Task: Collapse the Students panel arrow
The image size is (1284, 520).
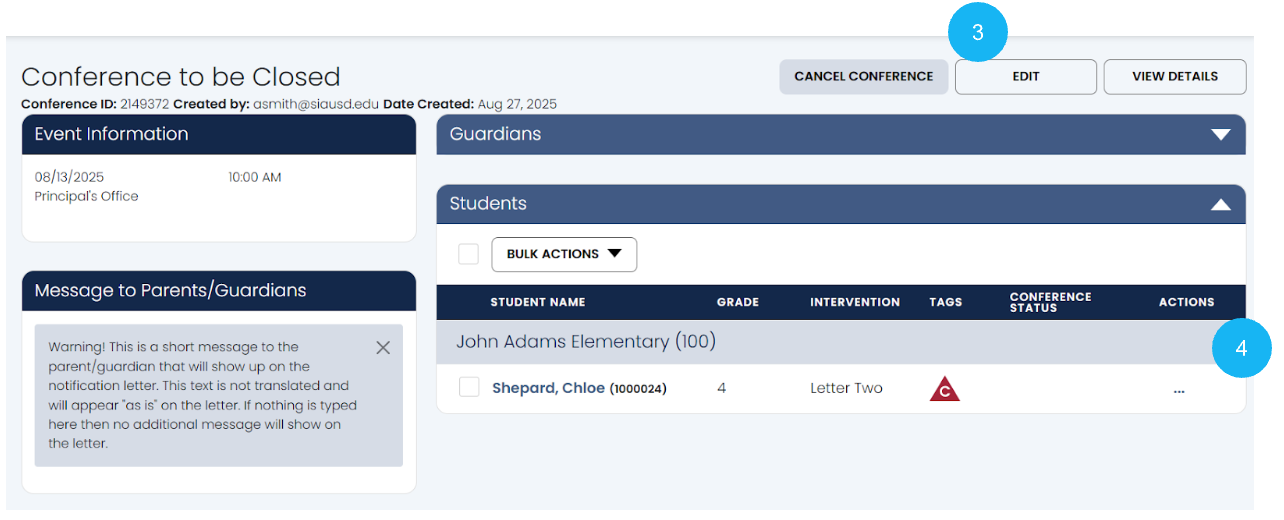Action: click(x=1220, y=204)
